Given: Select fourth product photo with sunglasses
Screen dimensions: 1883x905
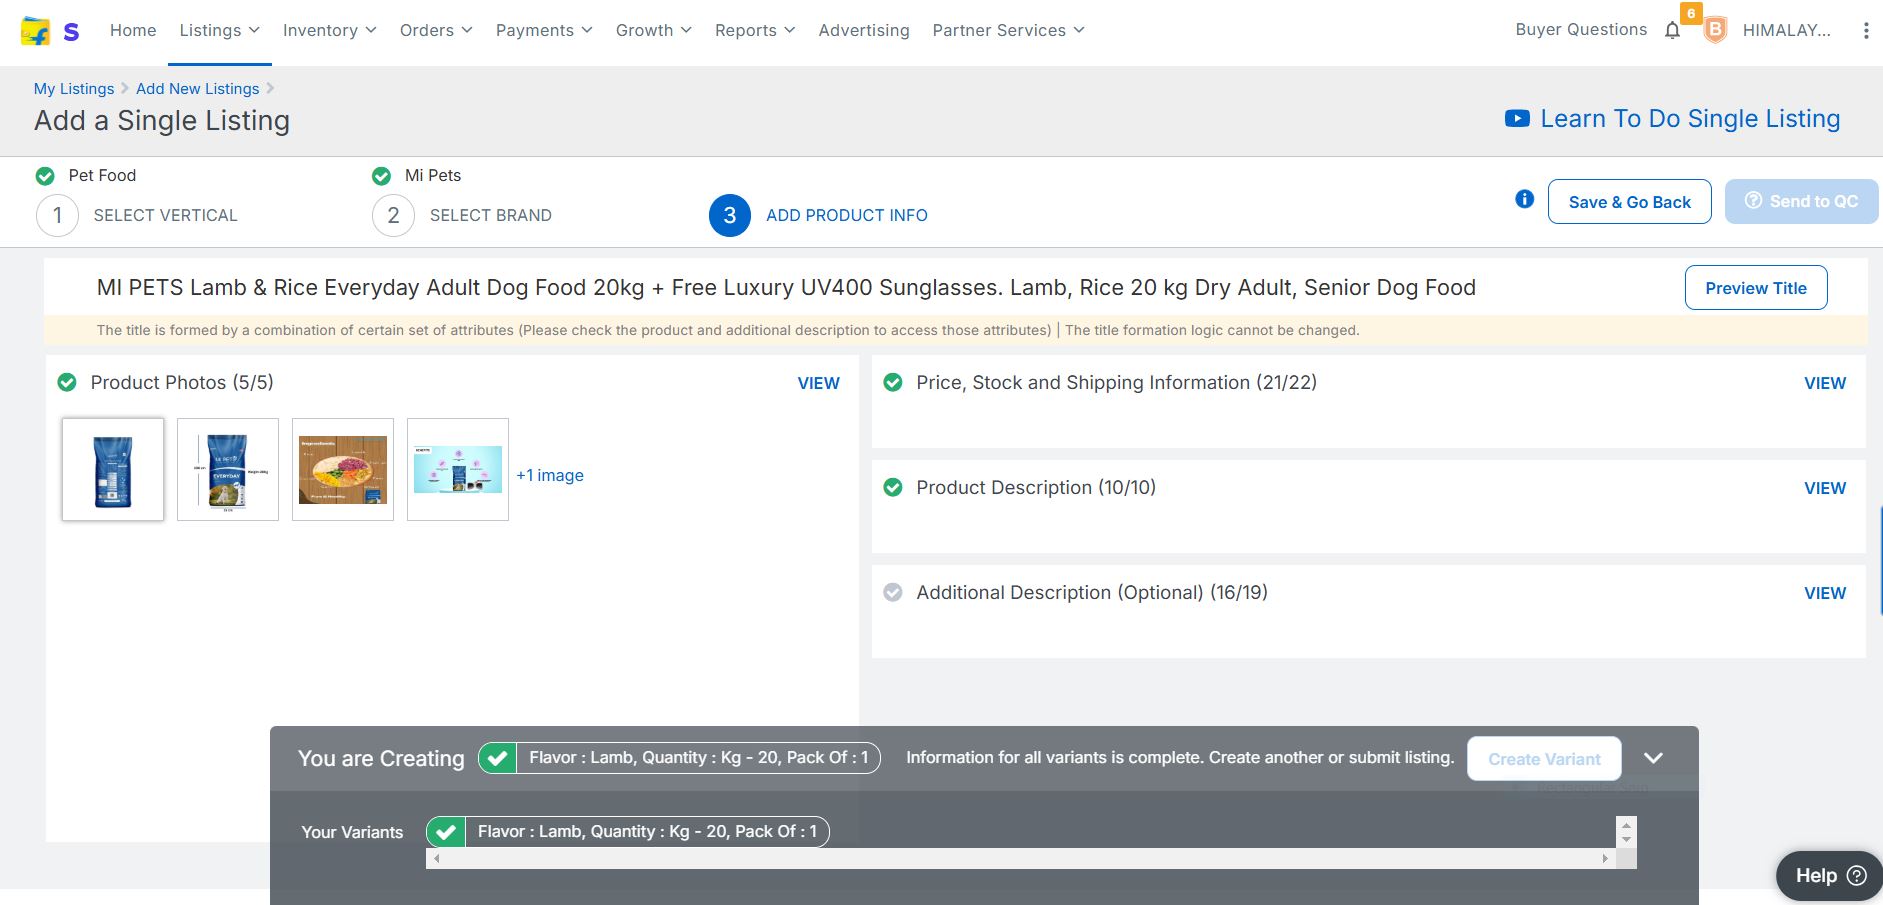Looking at the screenshot, I should click(458, 470).
